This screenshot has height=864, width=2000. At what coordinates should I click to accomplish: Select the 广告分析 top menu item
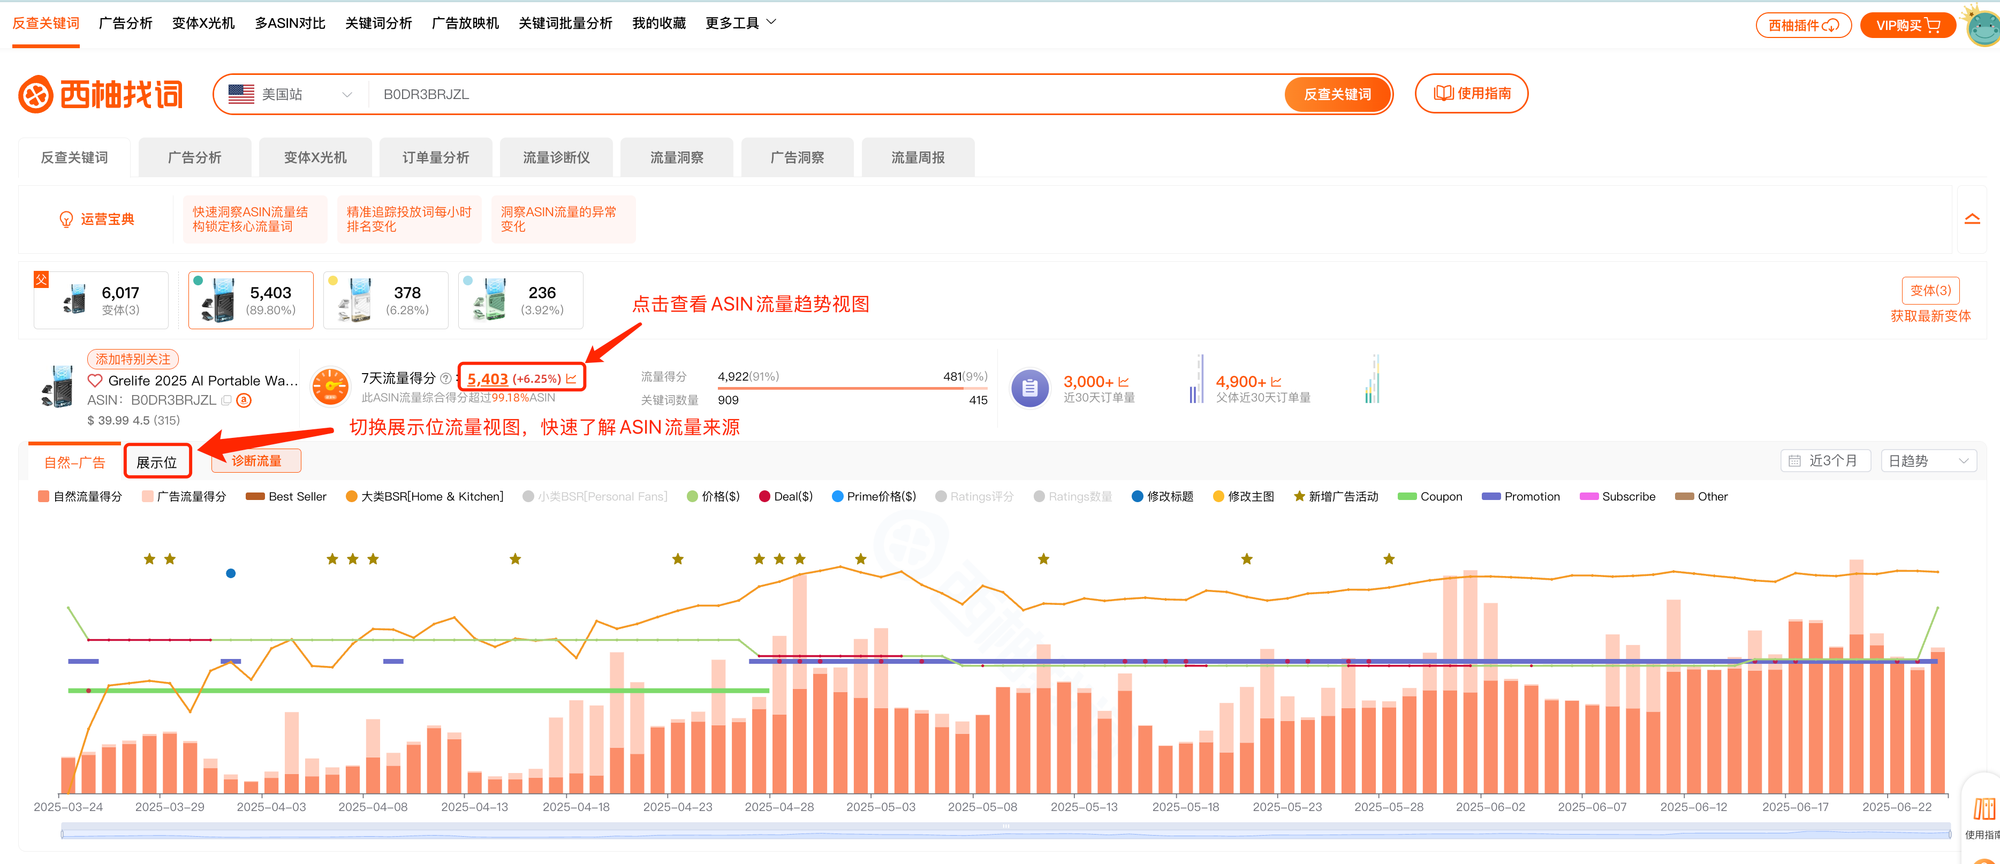[125, 23]
